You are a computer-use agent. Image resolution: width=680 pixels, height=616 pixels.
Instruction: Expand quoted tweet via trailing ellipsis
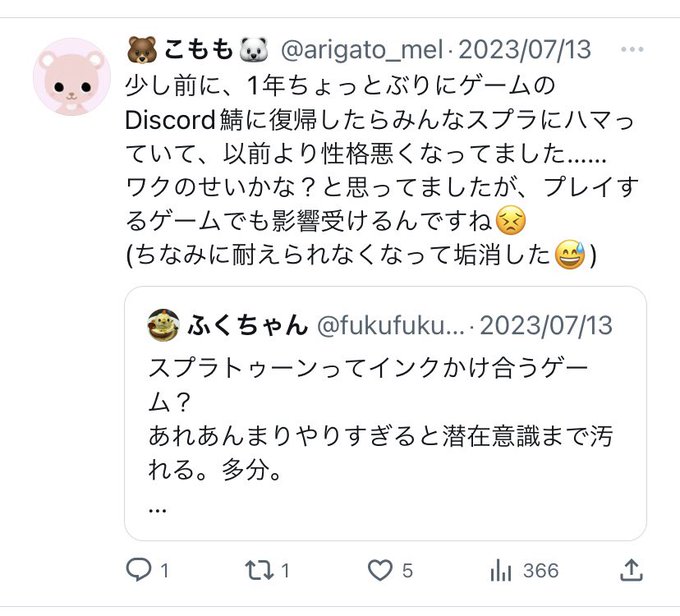(157, 510)
